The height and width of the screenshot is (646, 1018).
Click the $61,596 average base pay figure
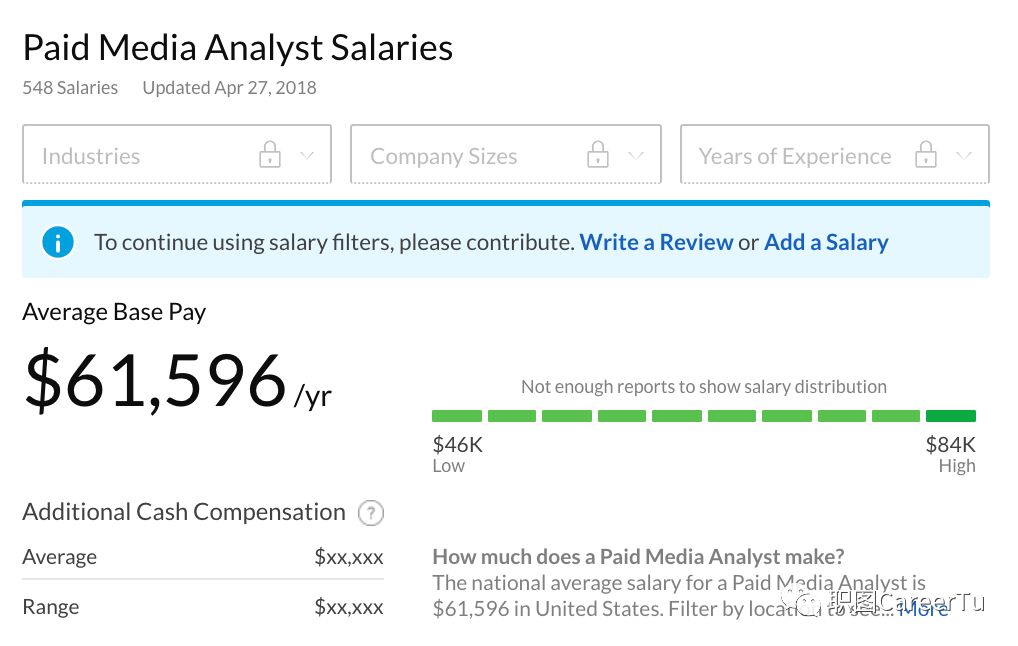point(156,380)
